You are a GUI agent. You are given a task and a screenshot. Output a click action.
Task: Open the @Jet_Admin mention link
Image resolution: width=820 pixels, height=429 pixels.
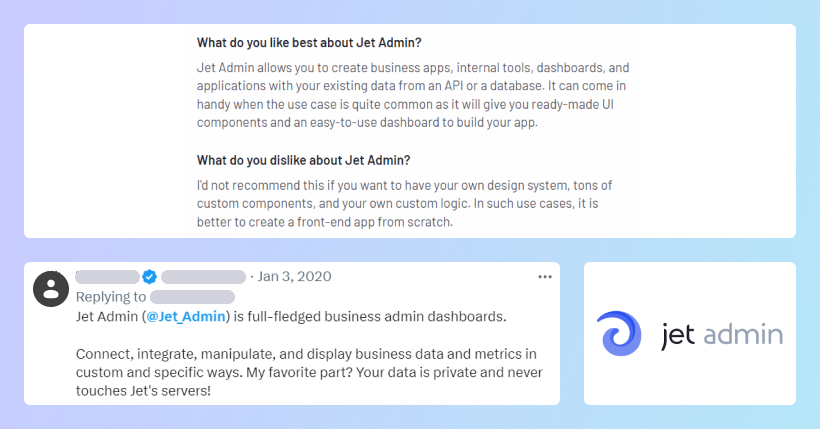tap(187, 317)
